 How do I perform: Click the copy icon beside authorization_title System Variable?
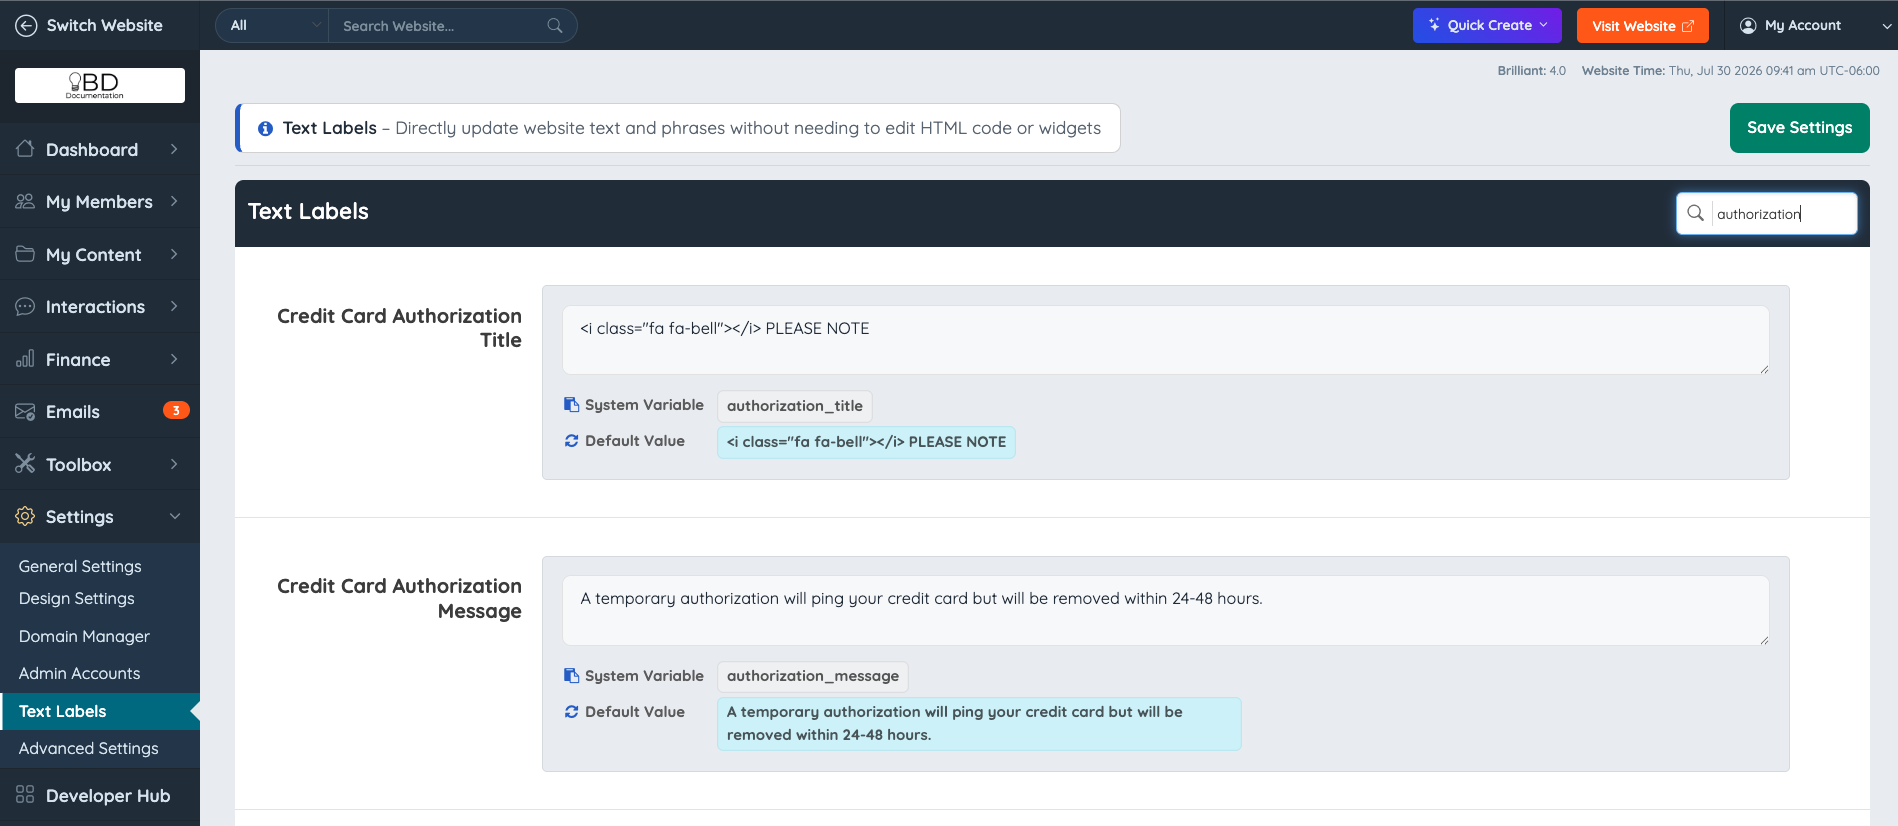pos(572,405)
